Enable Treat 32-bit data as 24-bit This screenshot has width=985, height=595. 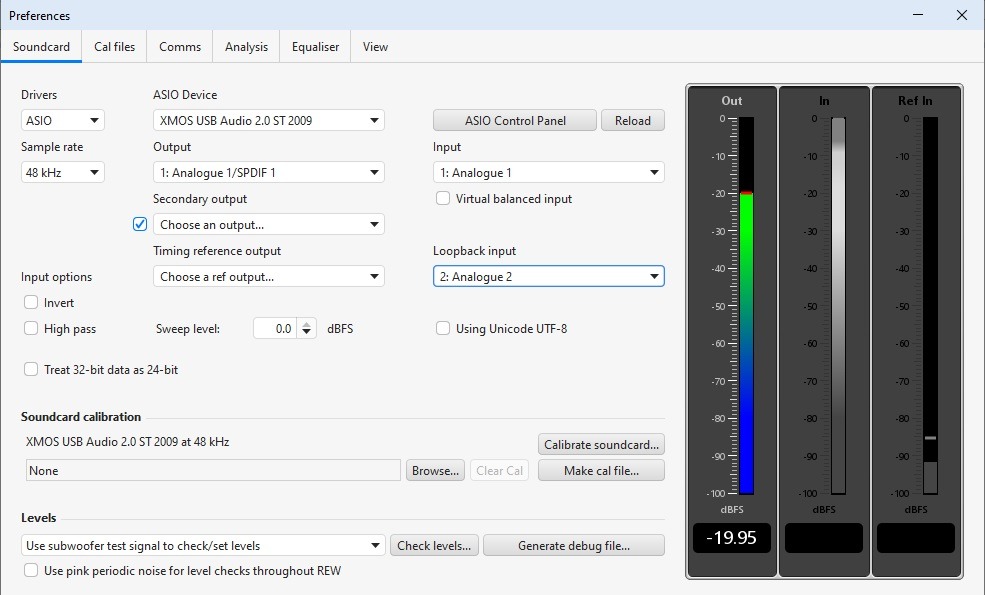(31, 369)
